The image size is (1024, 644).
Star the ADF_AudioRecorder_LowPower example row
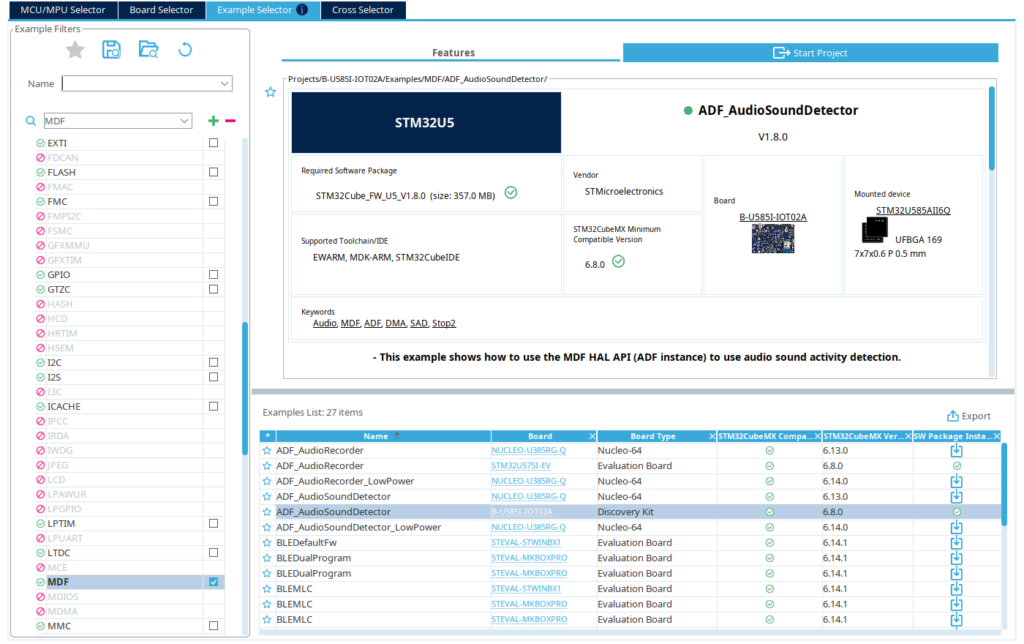point(267,481)
